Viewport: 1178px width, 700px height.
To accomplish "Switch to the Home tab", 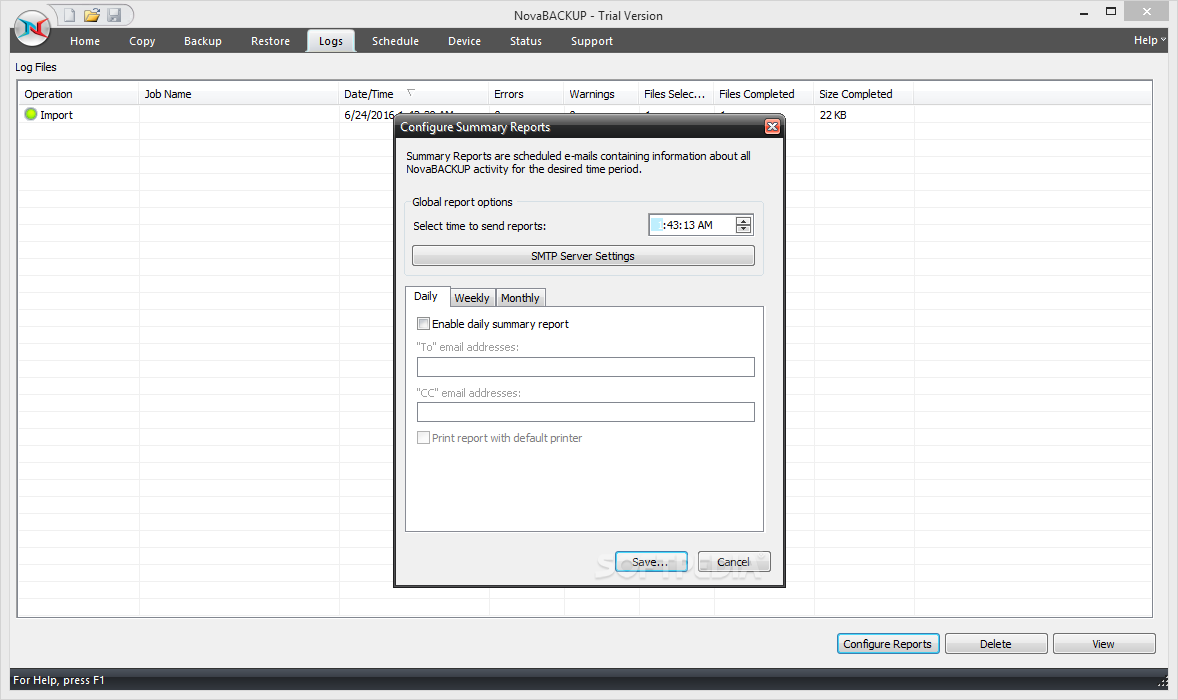I will (x=85, y=41).
